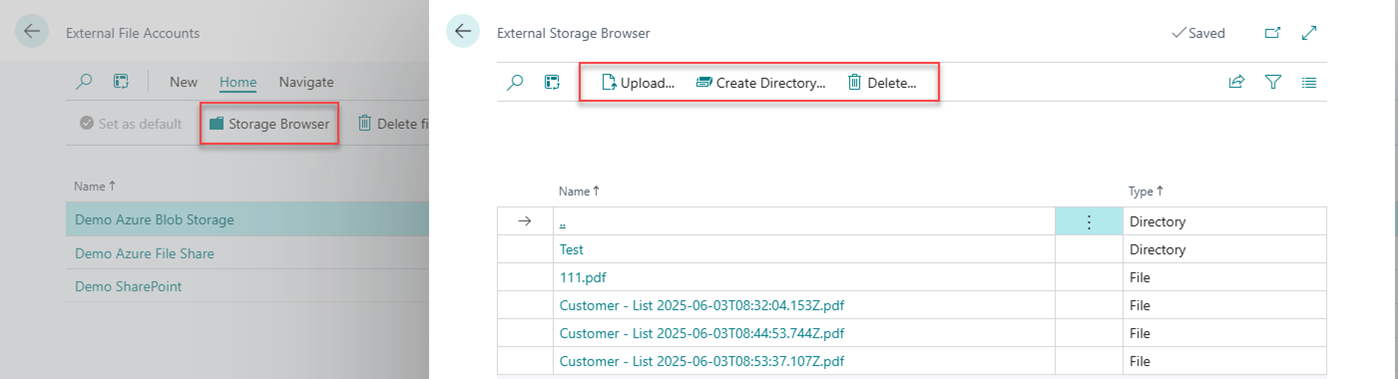The image size is (1398, 379).
Task: Choose Create Directory action
Action: (761, 83)
